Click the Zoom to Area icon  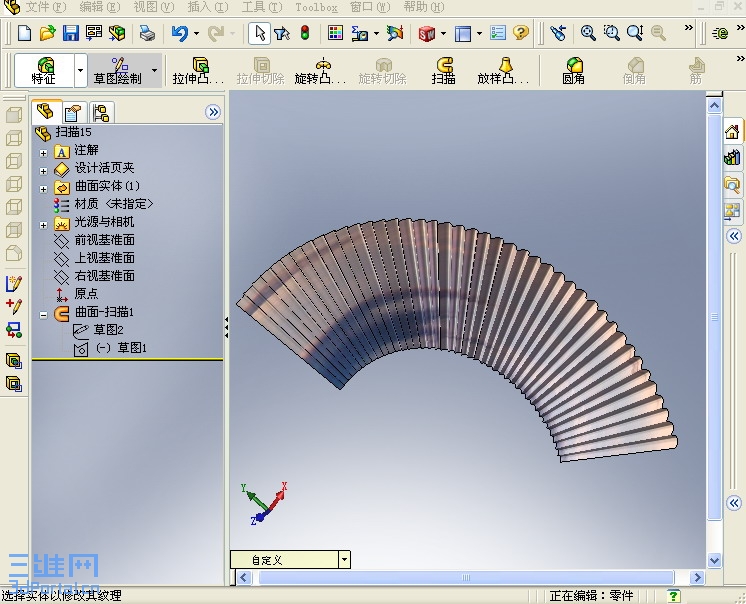click(611, 33)
